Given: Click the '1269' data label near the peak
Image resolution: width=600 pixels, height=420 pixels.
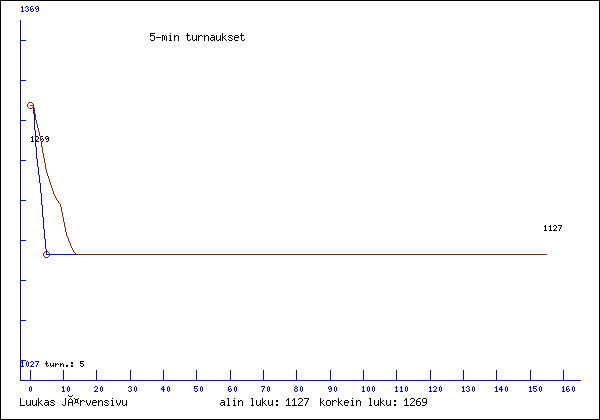Looking at the screenshot, I should (40, 139).
